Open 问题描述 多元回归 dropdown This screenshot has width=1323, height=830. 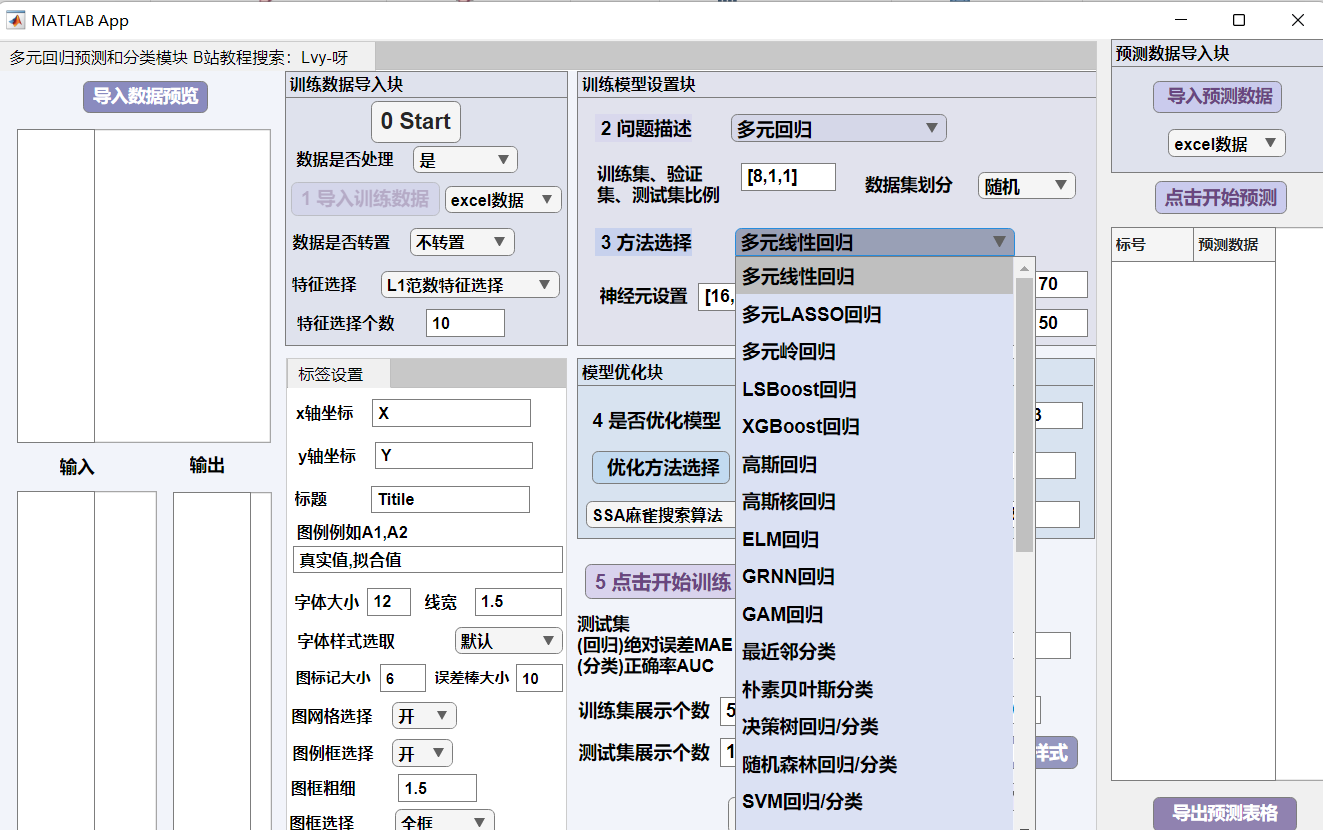(x=838, y=129)
